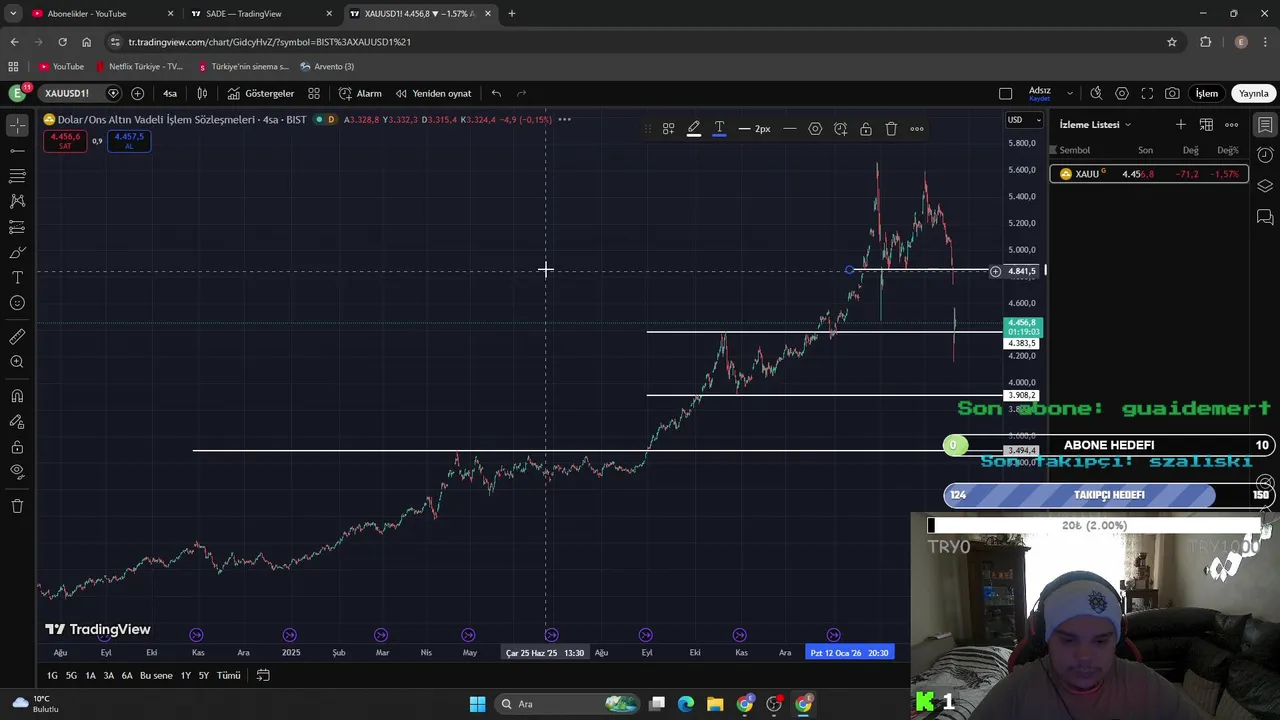This screenshot has width=1280, height=720.
Task: Add a symbol to compare with the plus icon
Action: click(137, 93)
